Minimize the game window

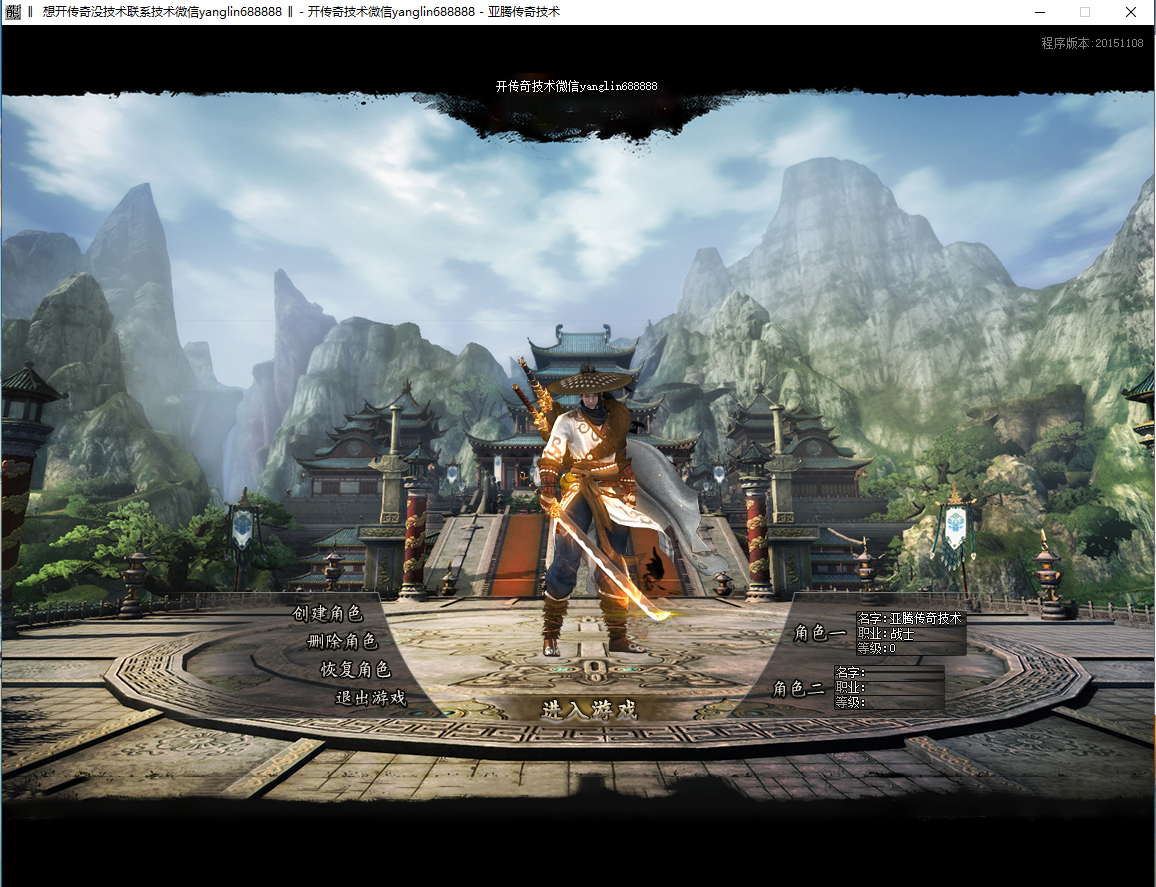(x=1040, y=12)
